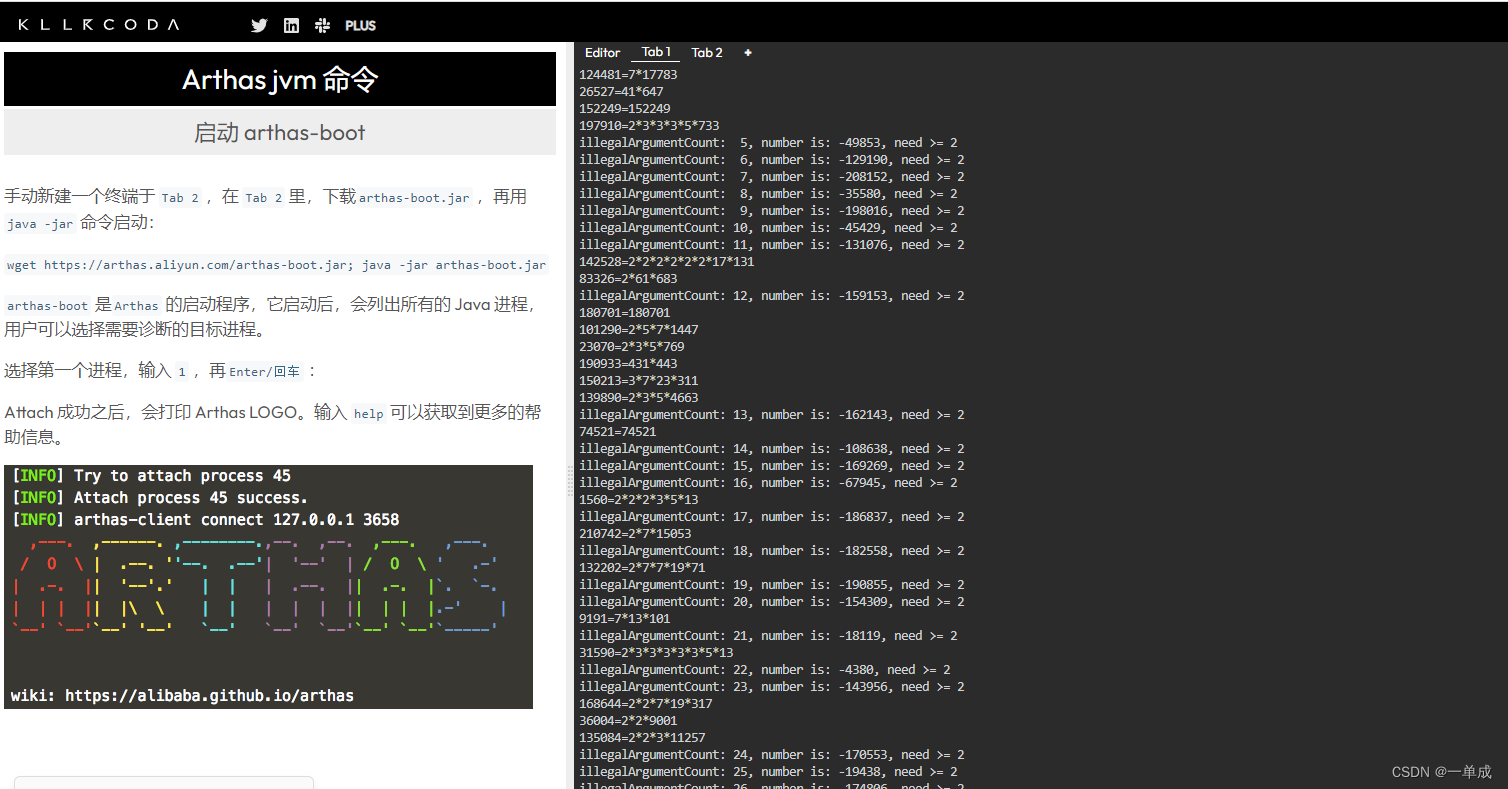The width and height of the screenshot is (1508, 789).
Task: Click terminal line '83326=2*61*683'
Action: pyautogui.click(x=628, y=279)
